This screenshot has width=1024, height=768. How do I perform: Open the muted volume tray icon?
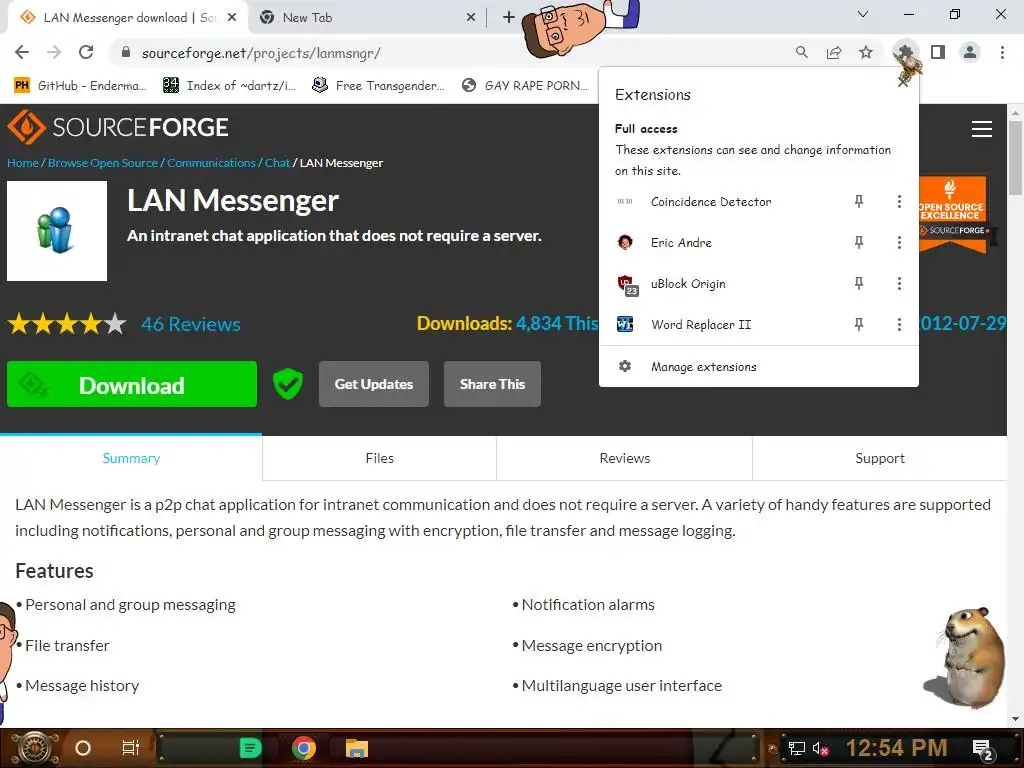coord(820,748)
